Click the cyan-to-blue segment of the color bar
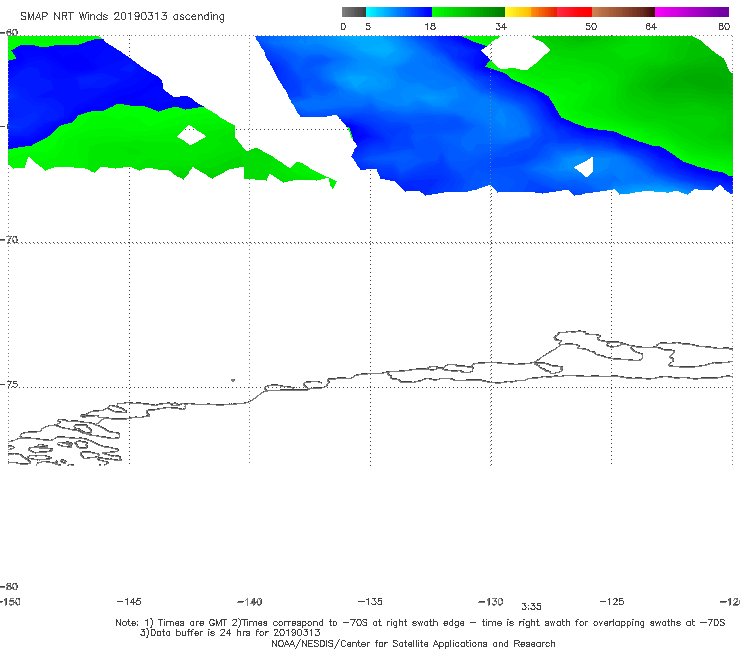Viewport: 740px width, 650px height. pos(399,12)
